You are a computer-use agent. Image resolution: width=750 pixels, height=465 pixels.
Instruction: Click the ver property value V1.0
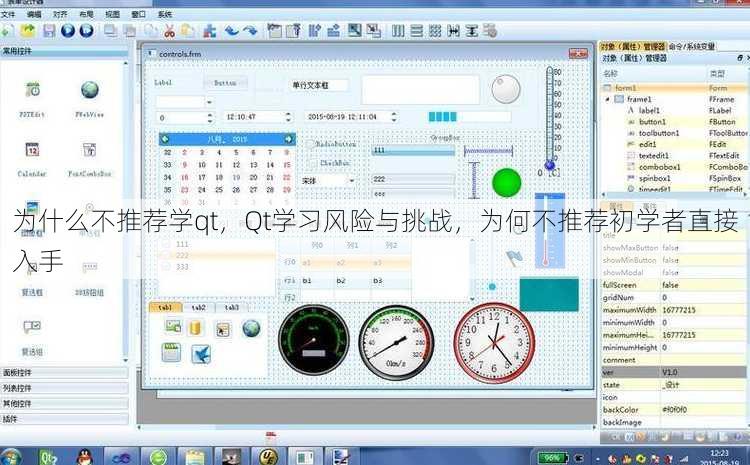coord(670,372)
